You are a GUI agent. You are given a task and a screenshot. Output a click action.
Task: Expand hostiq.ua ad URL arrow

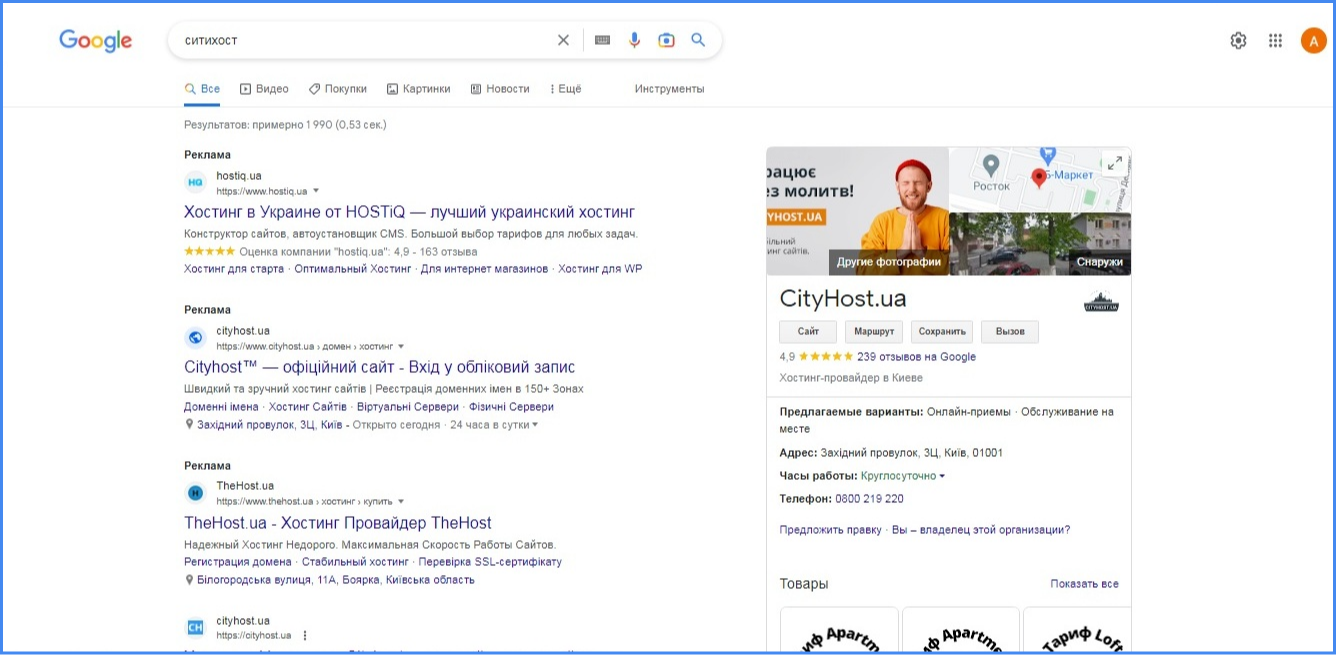tap(316, 190)
